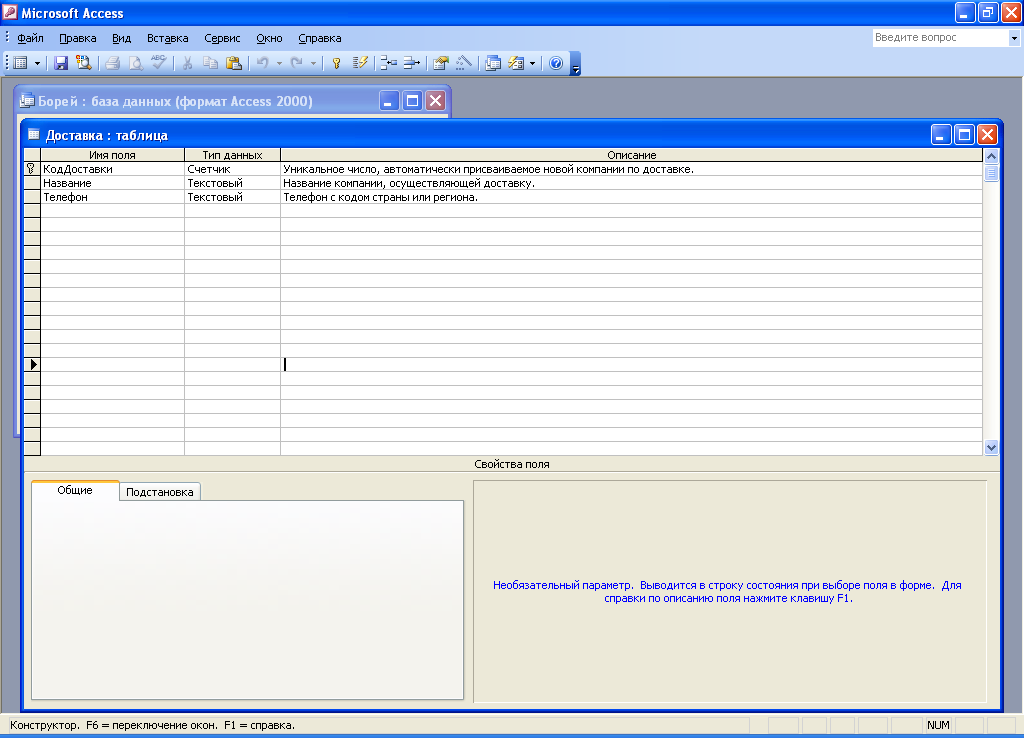Show the Database Window icon
The image size is (1024, 738).
pyautogui.click(x=493, y=63)
